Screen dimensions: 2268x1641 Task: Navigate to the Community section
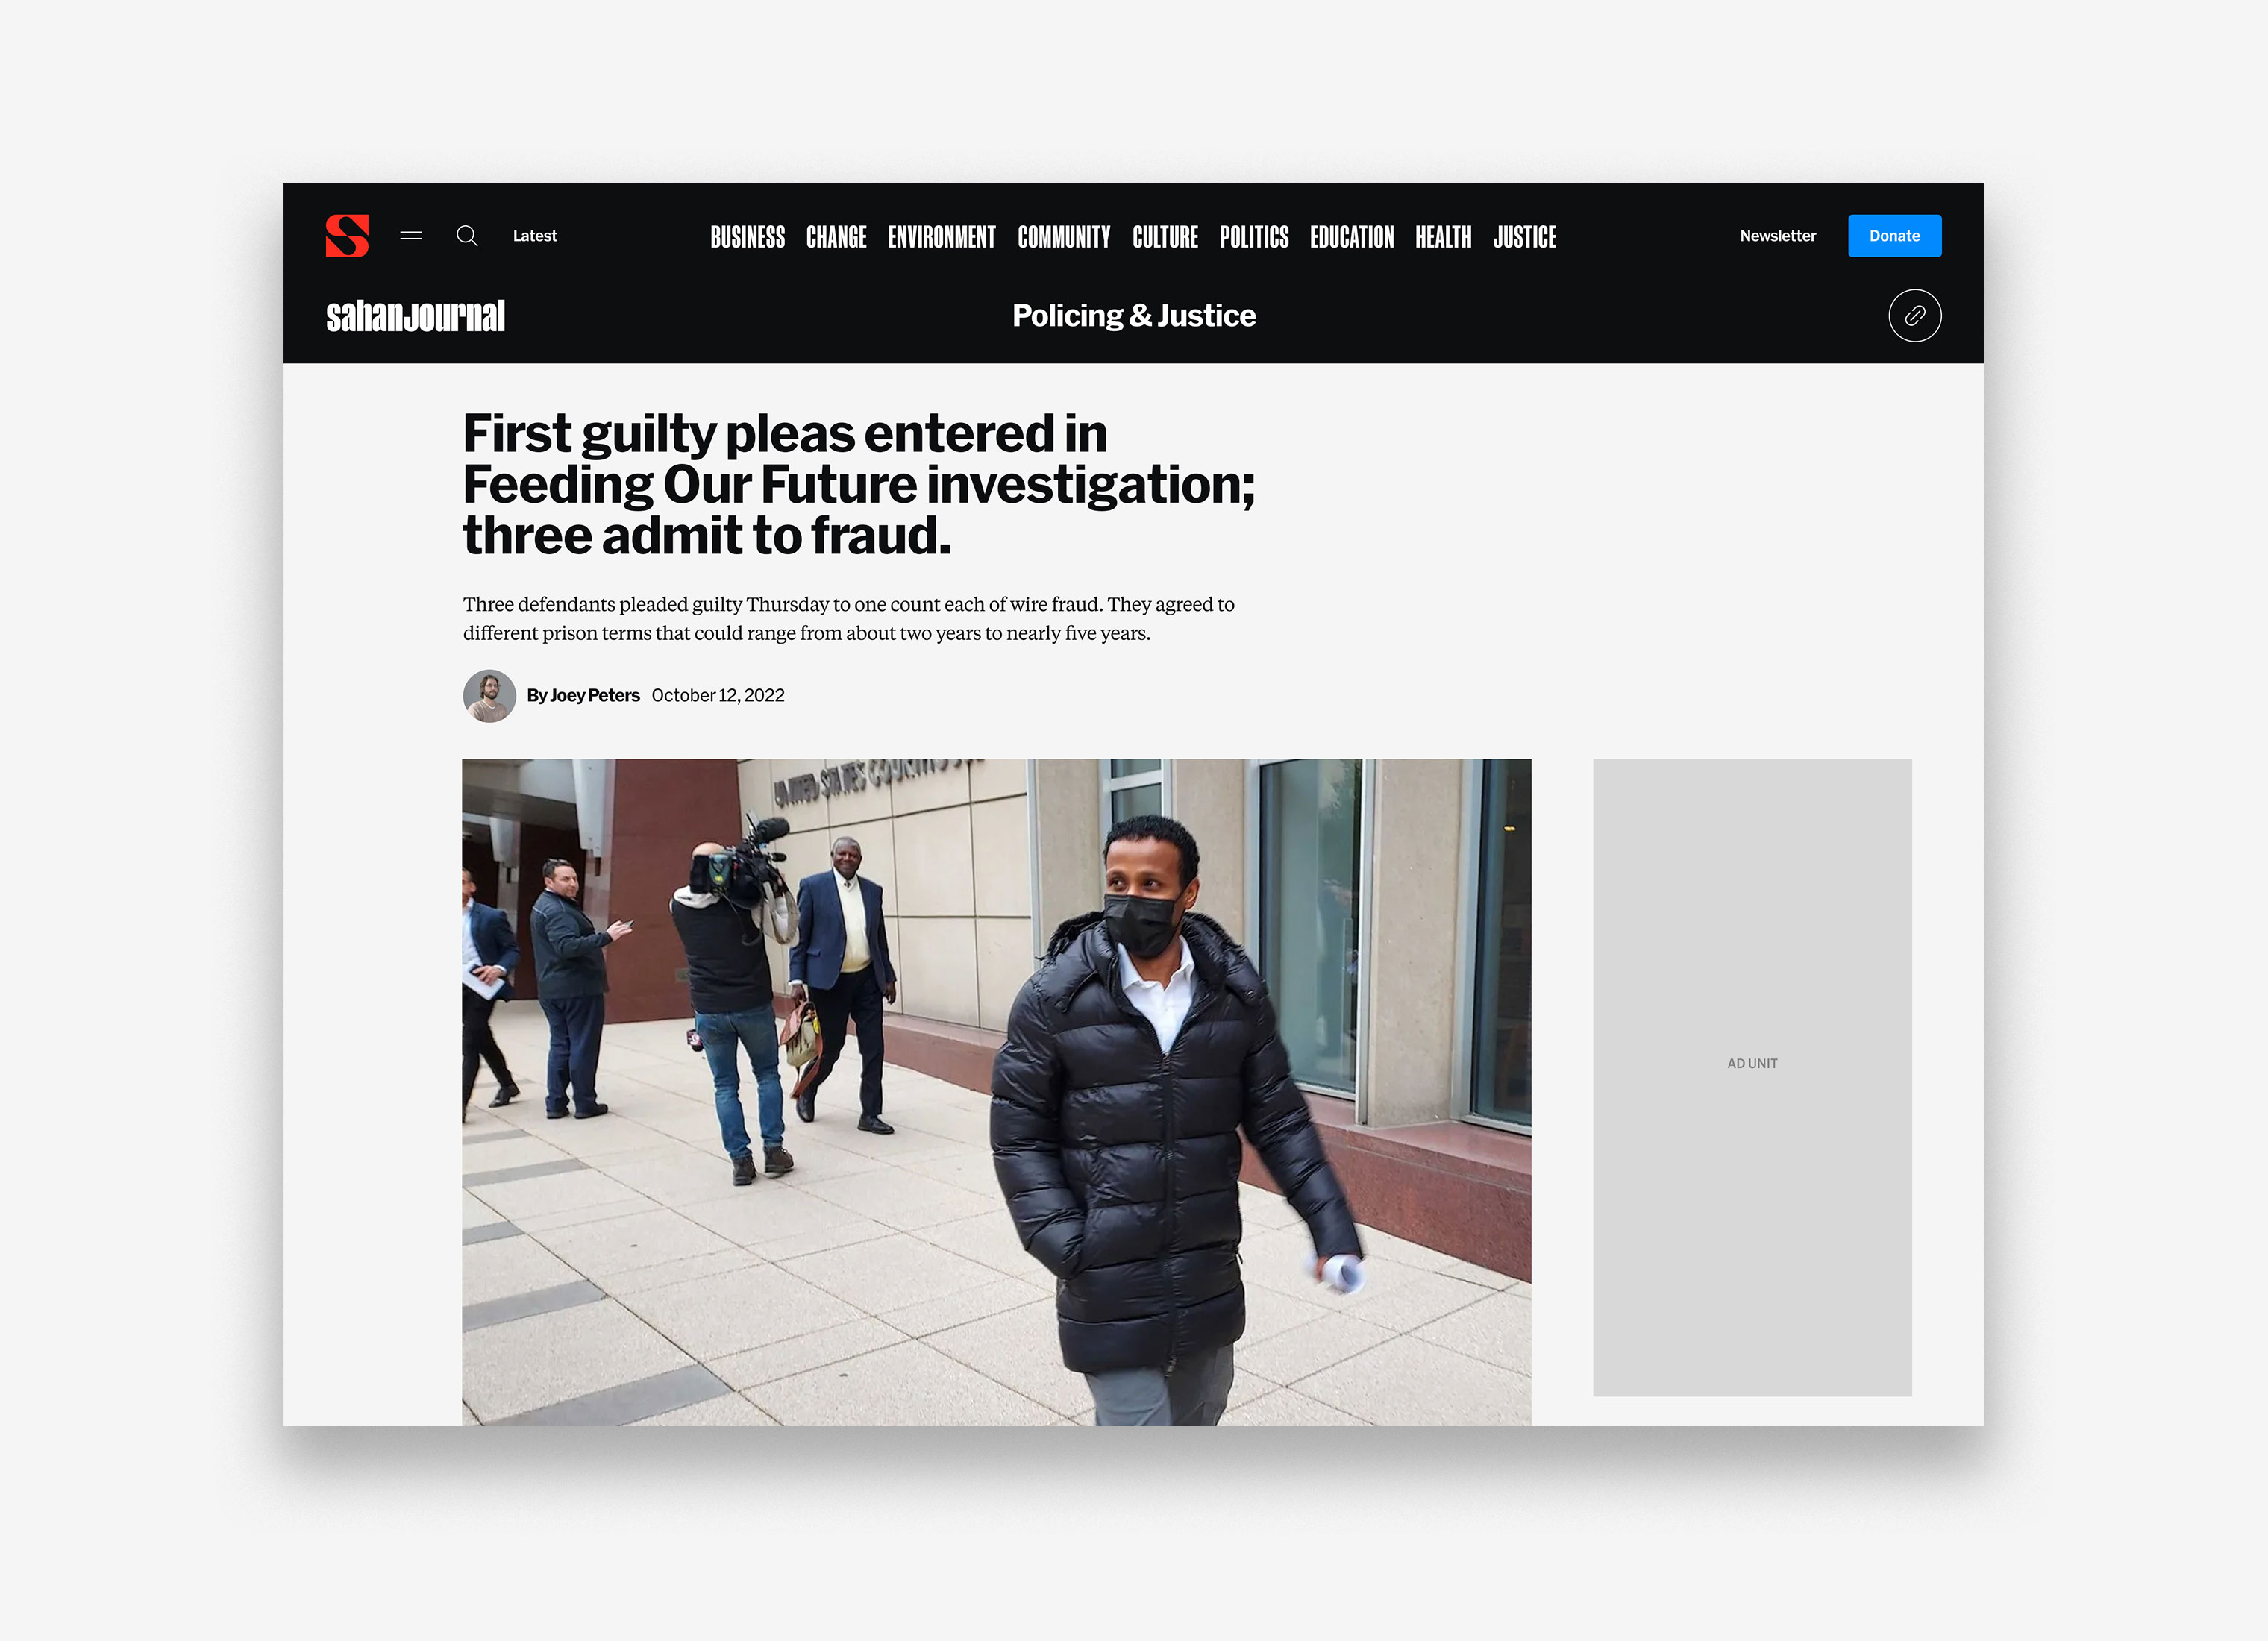click(x=1064, y=237)
